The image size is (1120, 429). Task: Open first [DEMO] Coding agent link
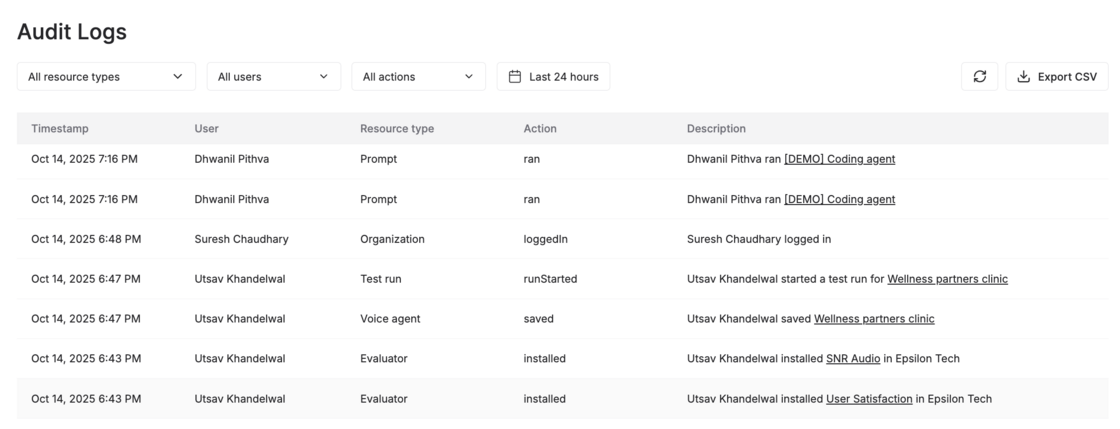(x=839, y=159)
